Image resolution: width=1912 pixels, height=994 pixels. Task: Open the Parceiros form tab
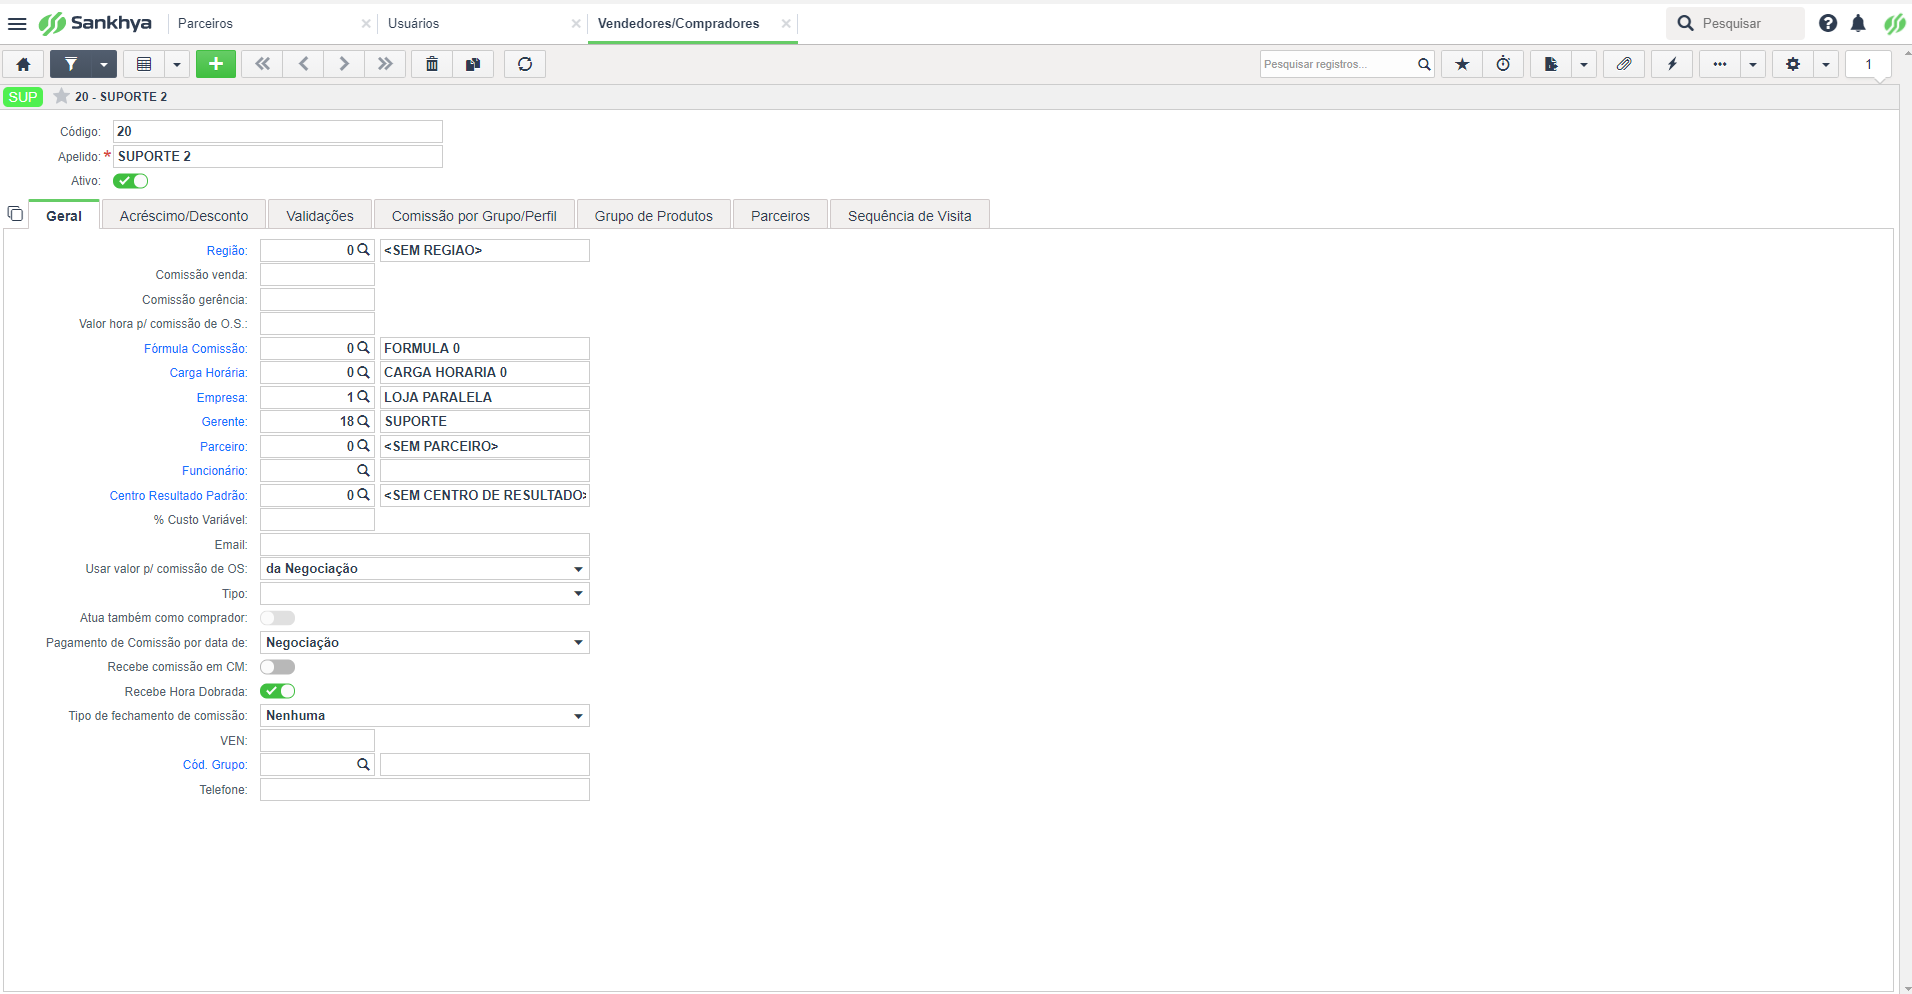[780, 215]
